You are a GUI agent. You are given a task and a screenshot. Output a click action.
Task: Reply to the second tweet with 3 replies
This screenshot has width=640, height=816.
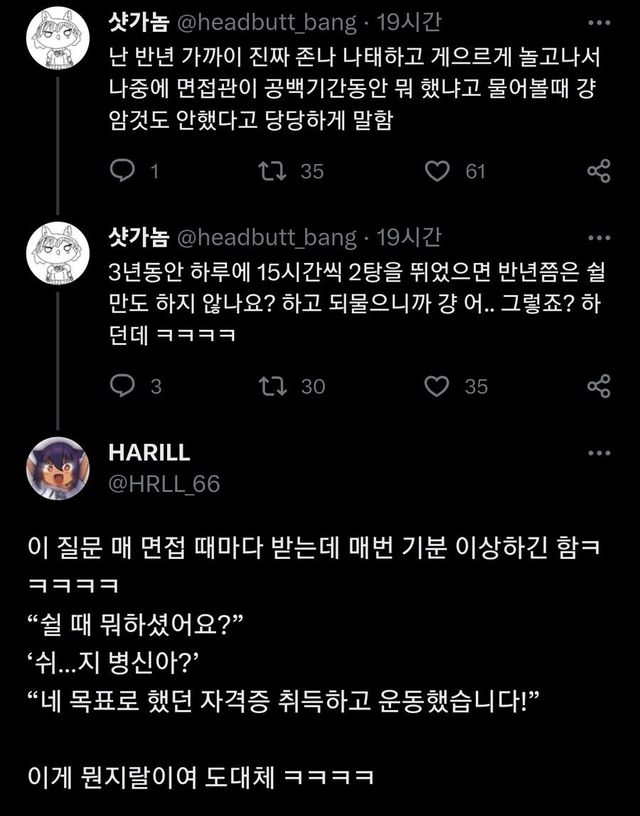tap(122, 385)
